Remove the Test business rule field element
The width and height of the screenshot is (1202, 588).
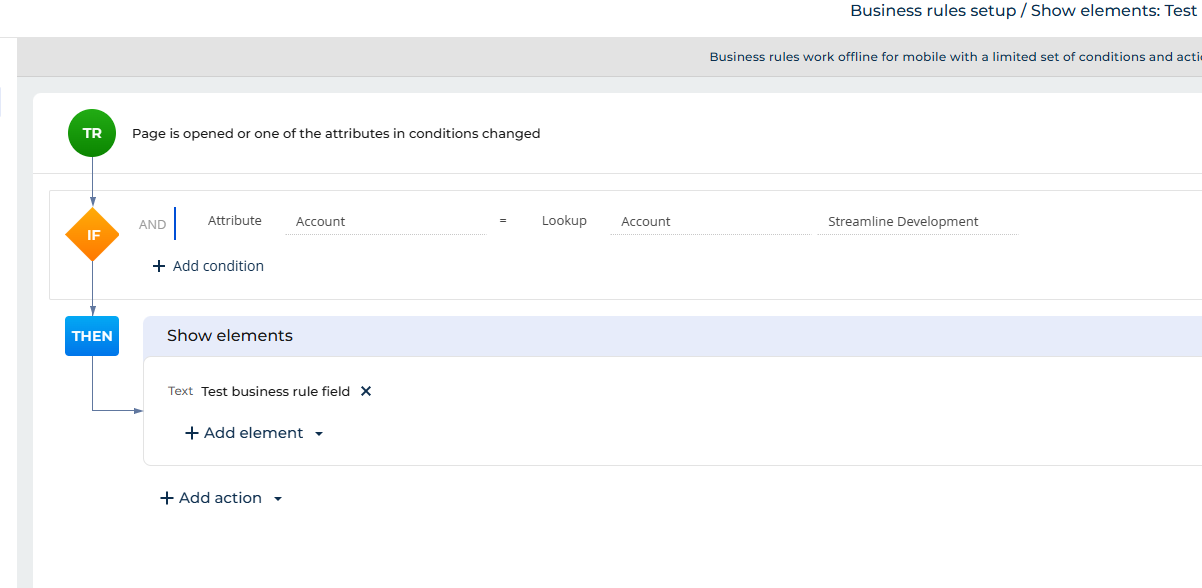pyautogui.click(x=366, y=391)
